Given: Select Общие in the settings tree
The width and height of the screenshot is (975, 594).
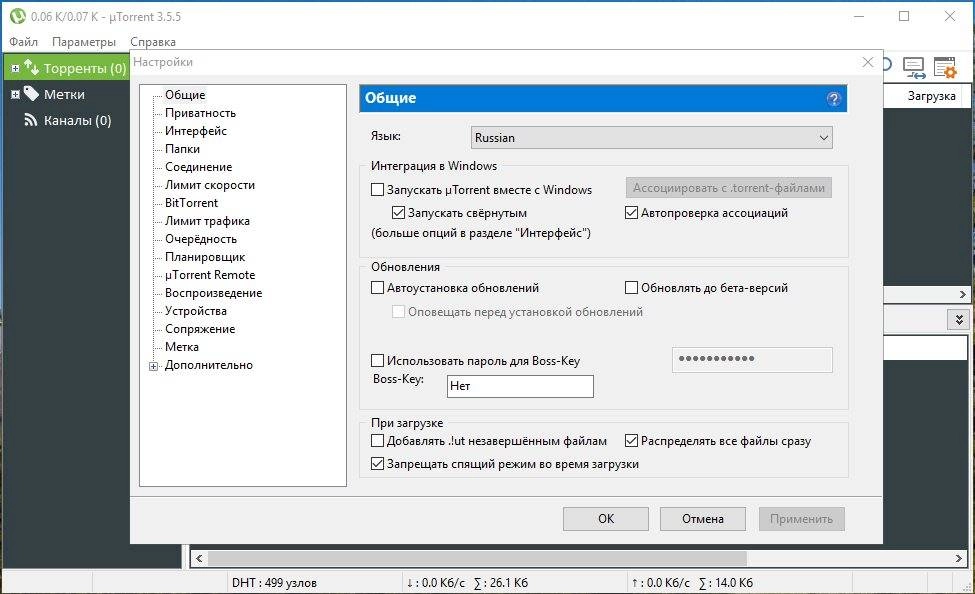Looking at the screenshot, I should [x=185, y=95].
